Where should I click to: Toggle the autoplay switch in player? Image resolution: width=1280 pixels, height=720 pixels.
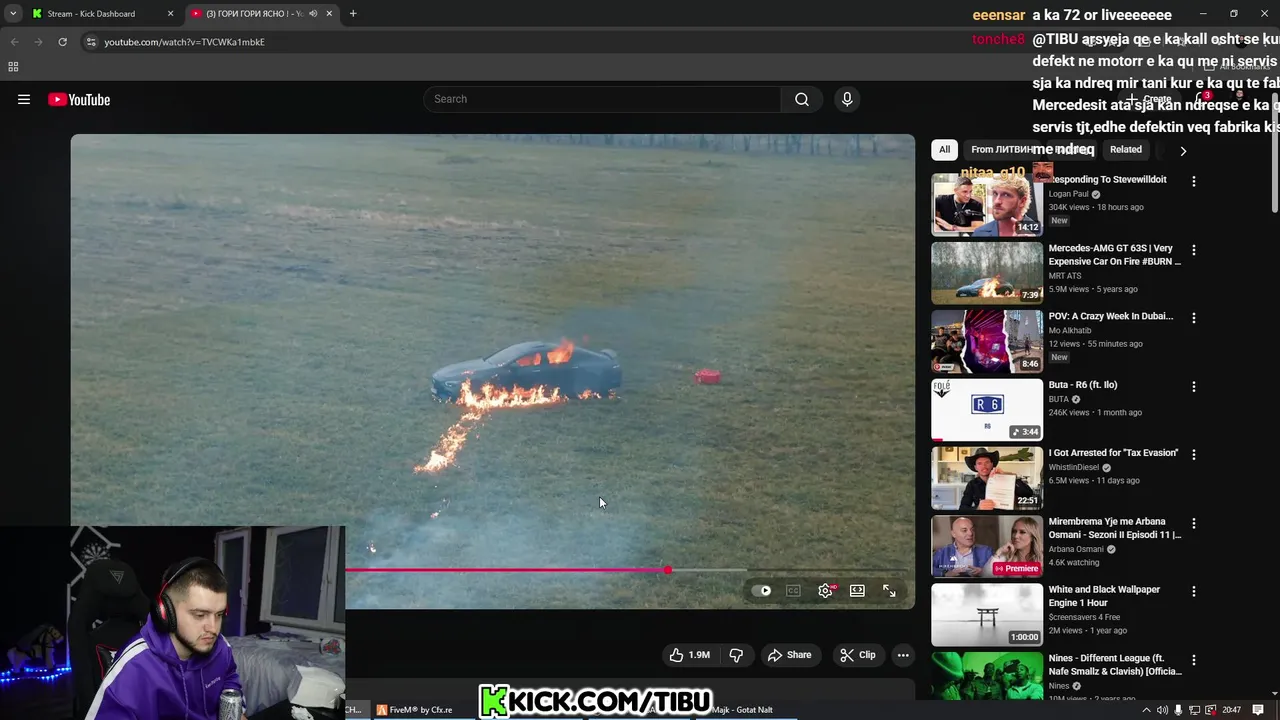point(762,591)
